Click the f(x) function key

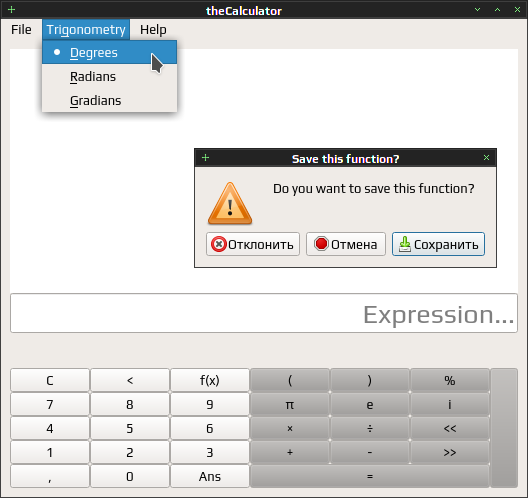(x=210, y=380)
